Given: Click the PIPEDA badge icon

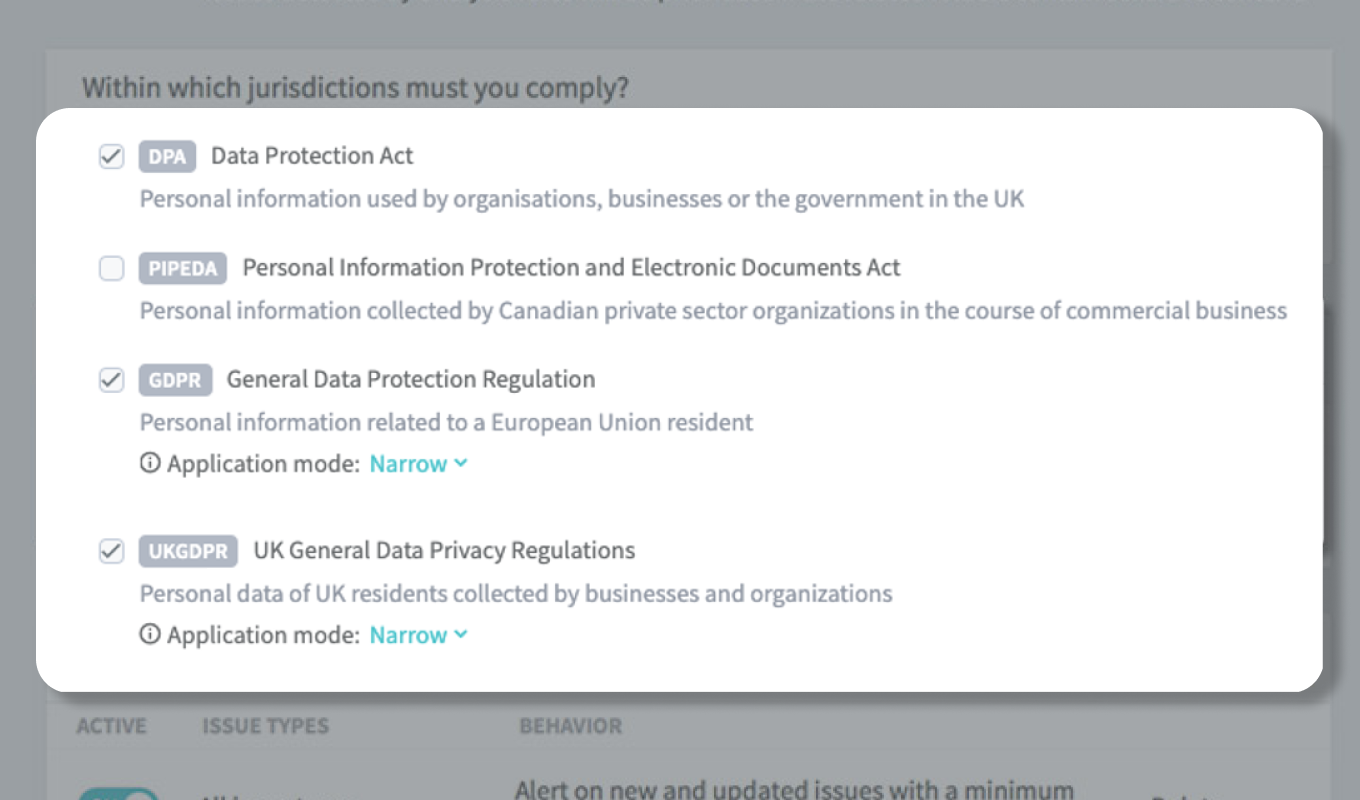Looking at the screenshot, I should [183, 268].
